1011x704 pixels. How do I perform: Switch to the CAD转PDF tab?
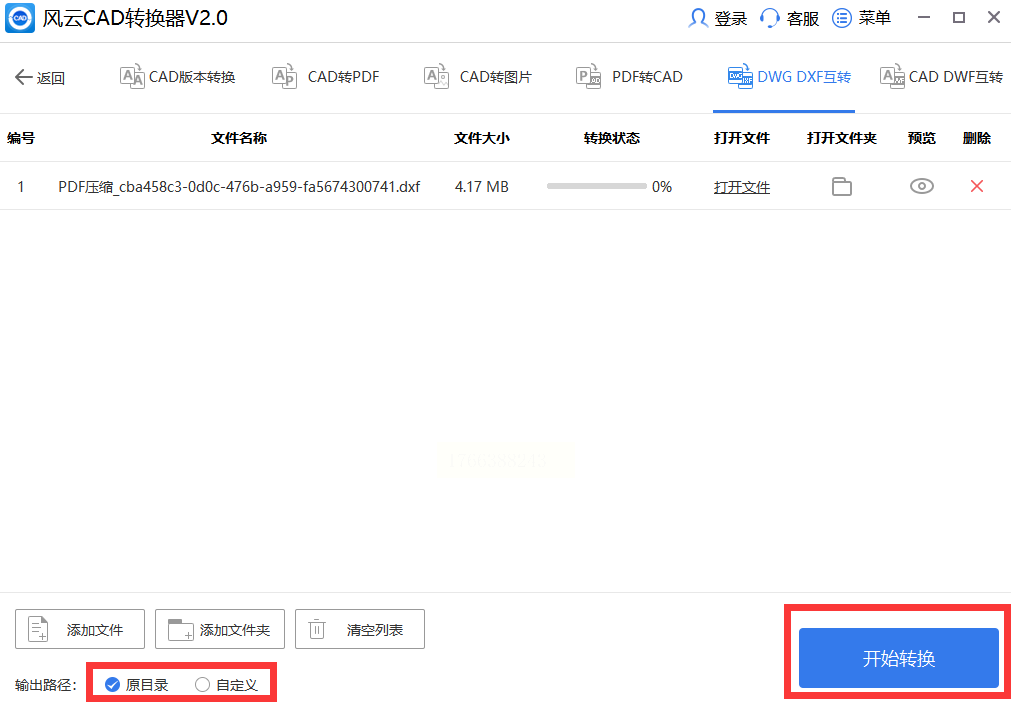pos(326,77)
